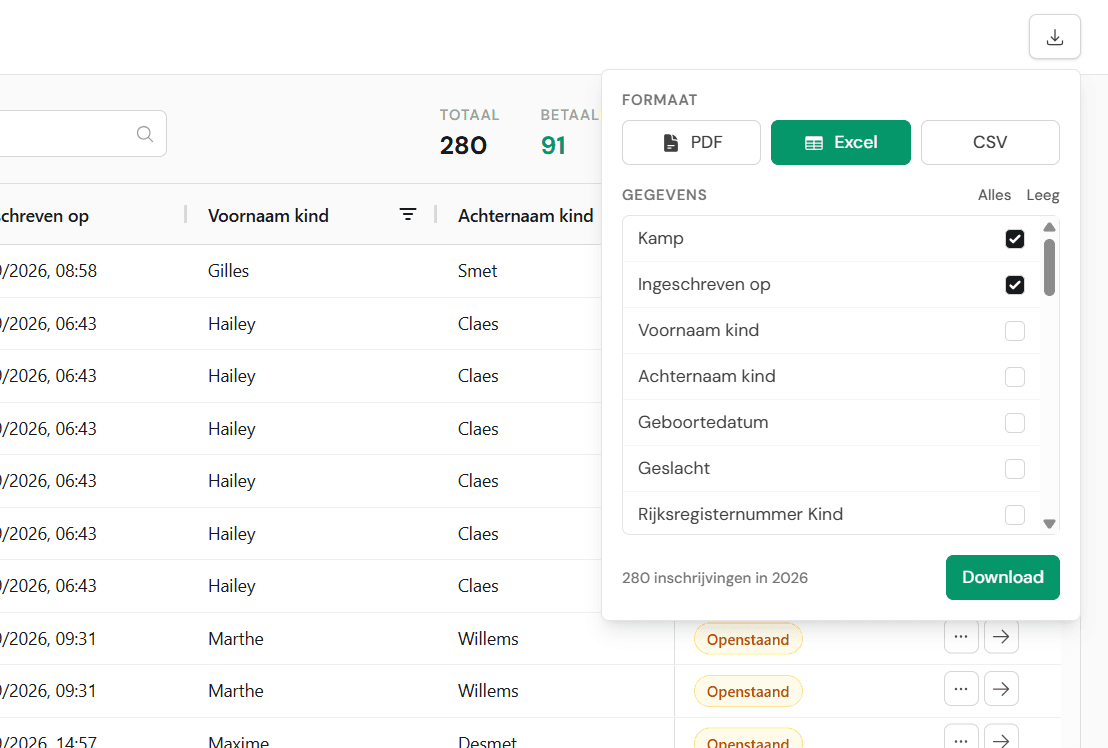Click Openstaand badge in second Marthe row
The height and width of the screenshot is (748, 1108).
(x=748, y=691)
